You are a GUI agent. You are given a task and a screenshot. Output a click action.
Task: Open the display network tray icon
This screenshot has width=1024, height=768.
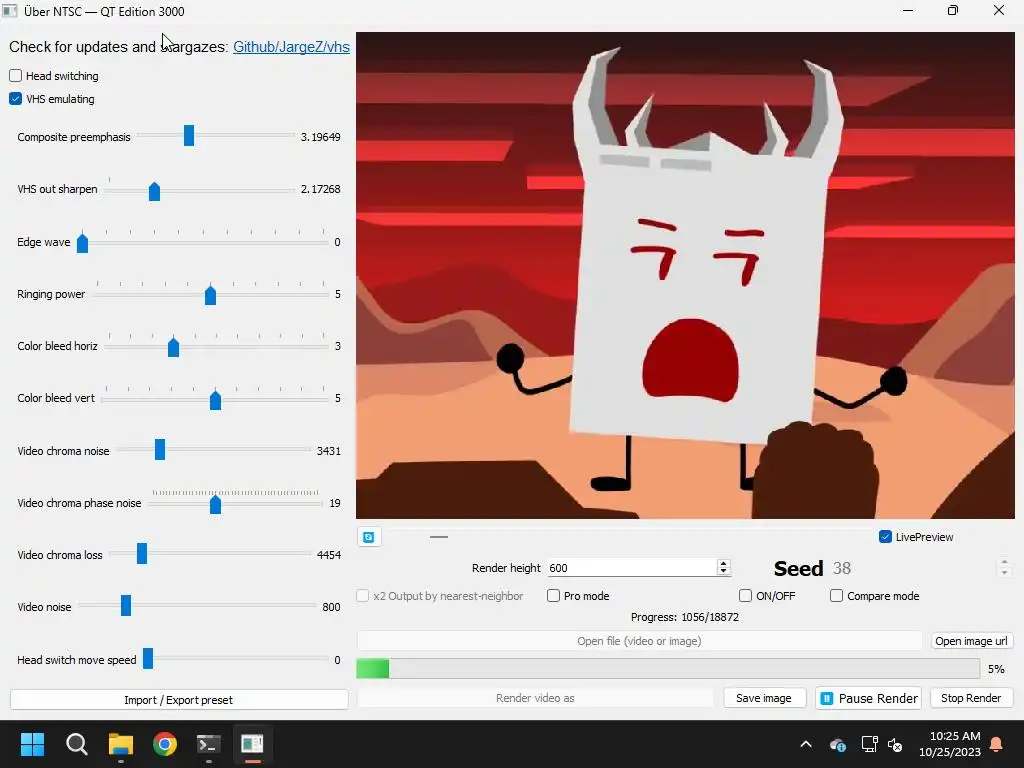coord(869,744)
